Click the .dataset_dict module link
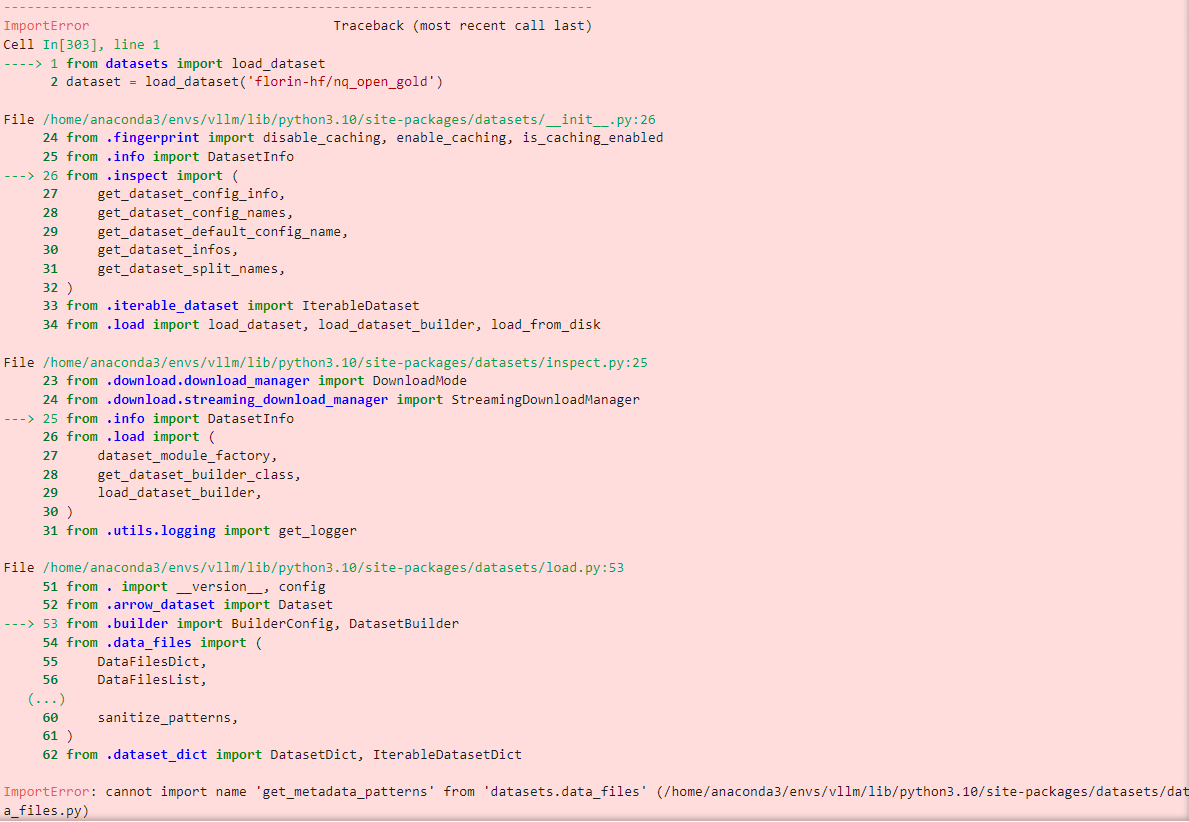Screen dimensions: 1189x822 pos(156,754)
